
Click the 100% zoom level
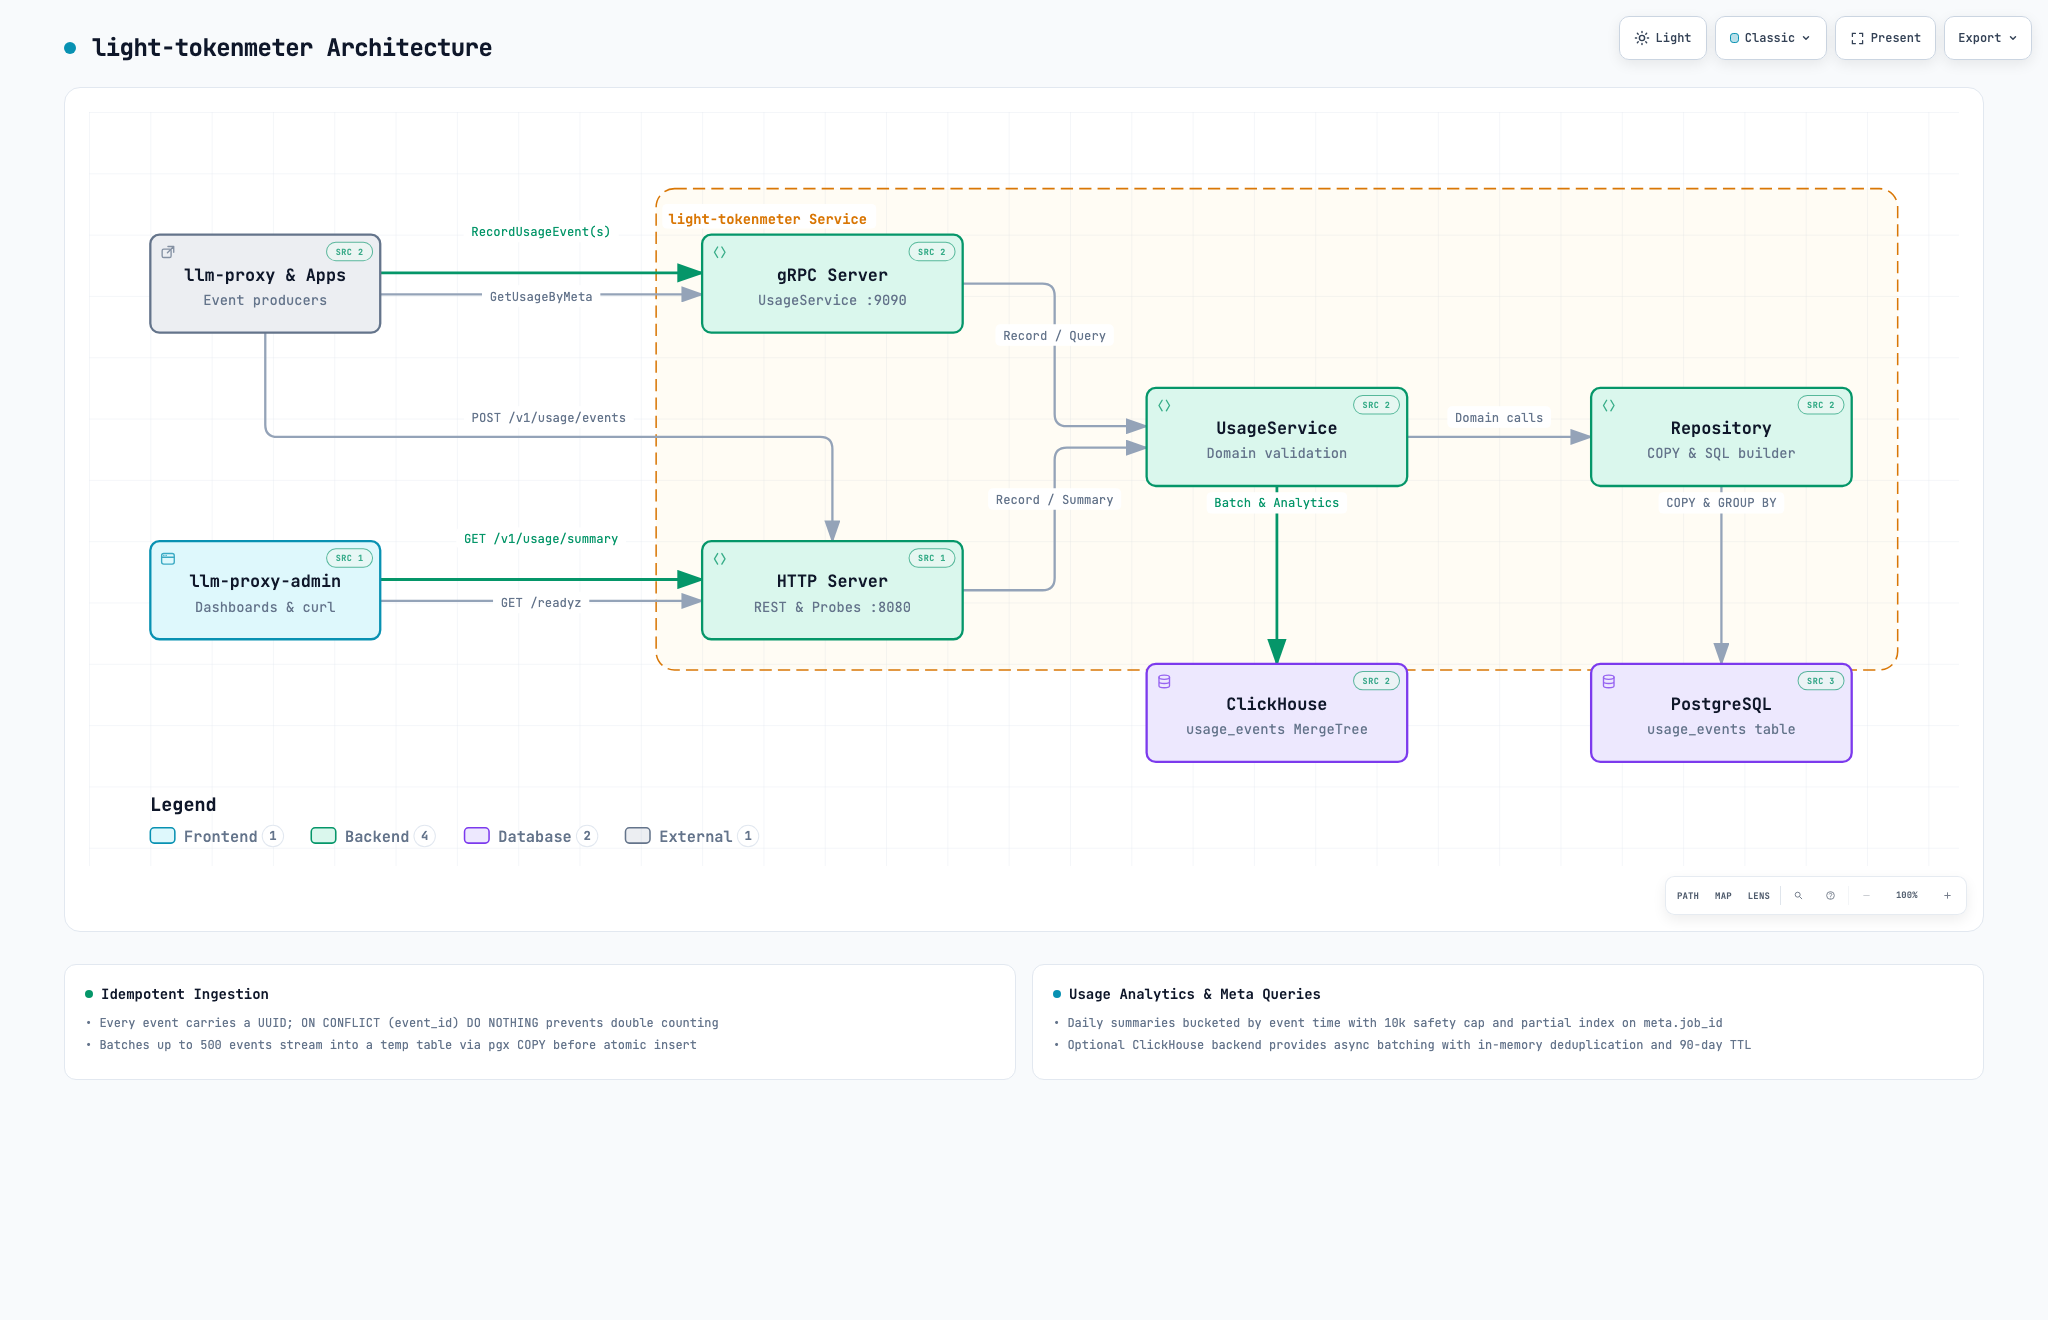pyautogui.click(x=1907, y=896)
